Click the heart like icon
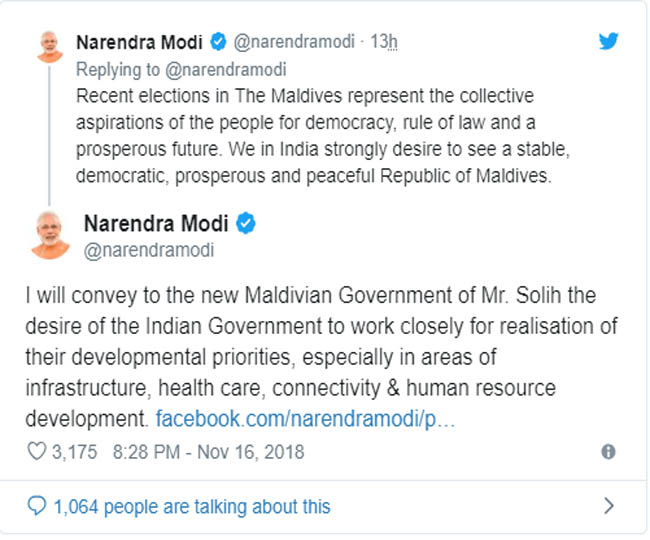Screen dimensions: 650x540 [x=37, y=451]
